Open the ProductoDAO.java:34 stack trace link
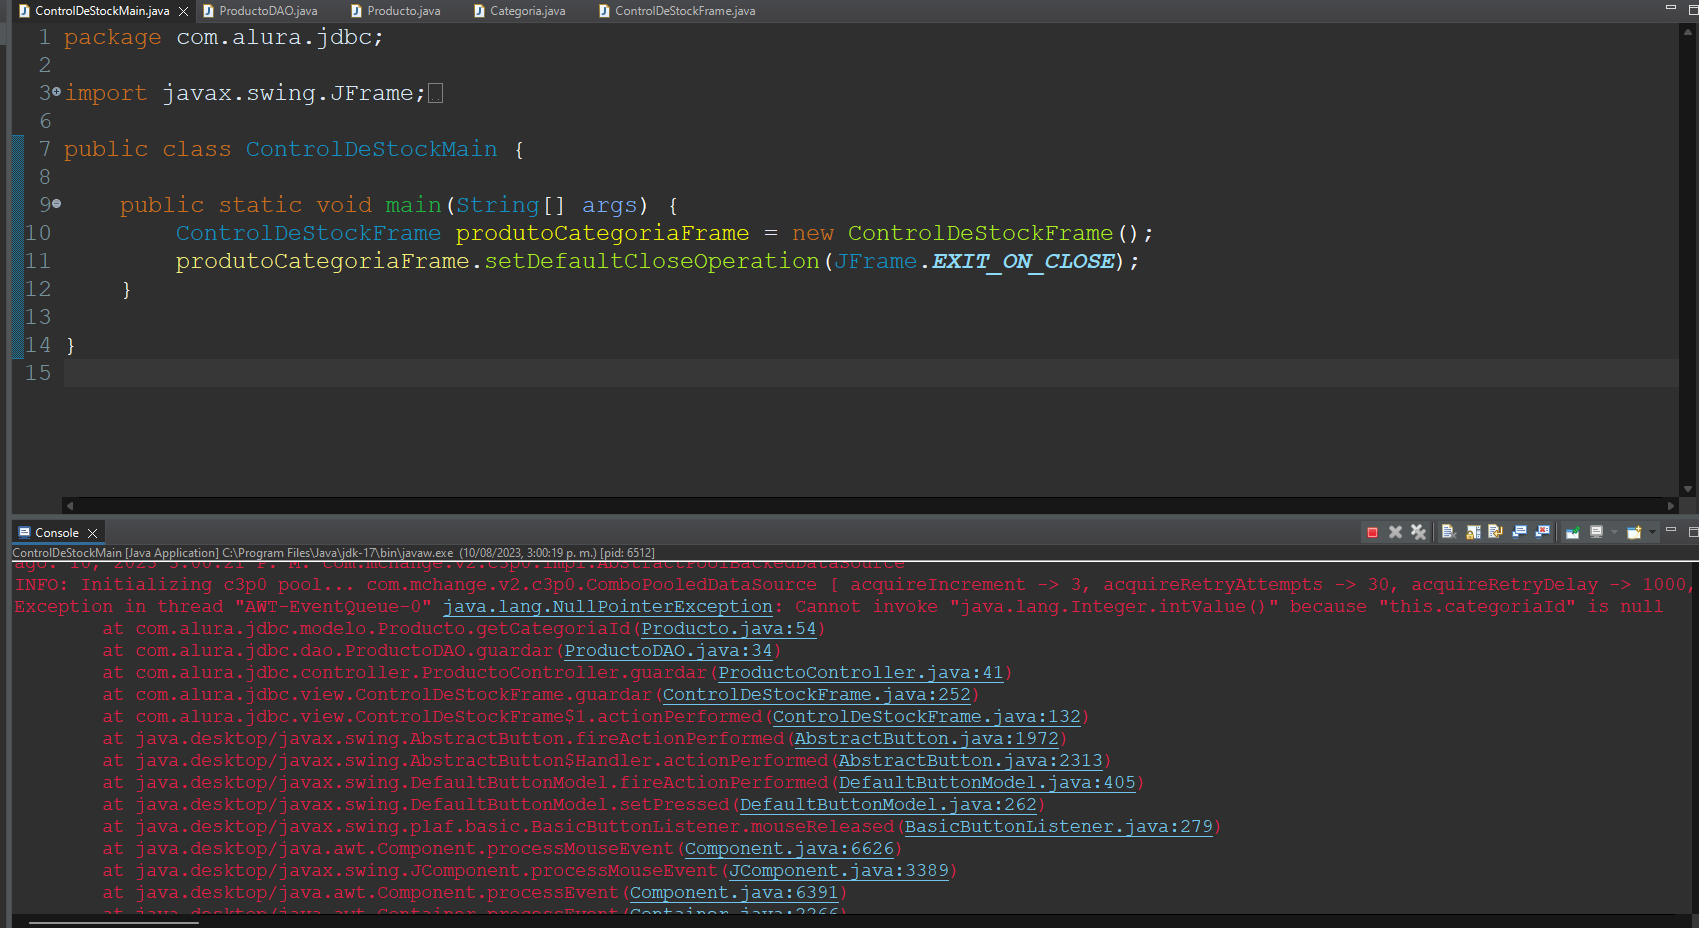 [x=668, y=650]
